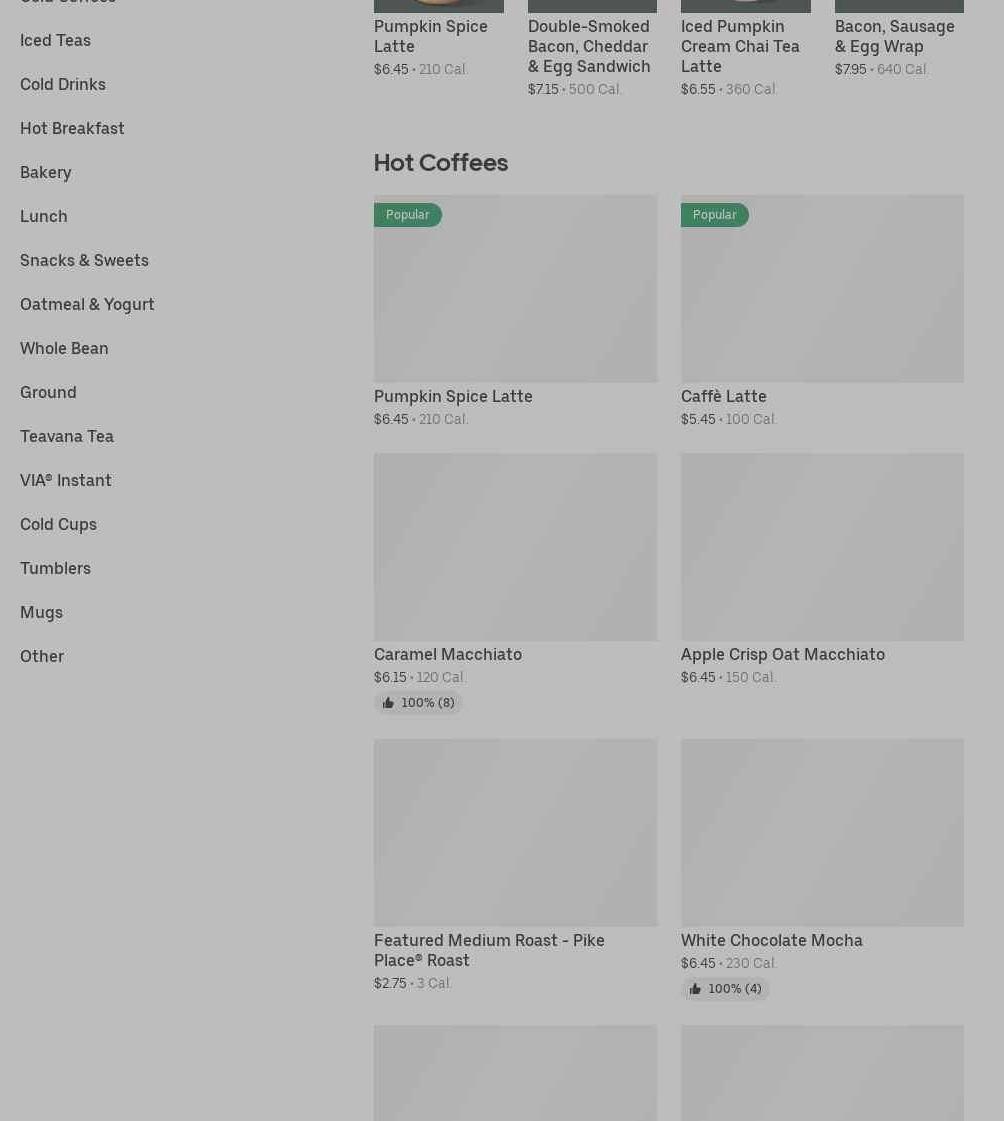1004x1121 pixels.
Task: Jump to the Bakery category
Action: 46,172
